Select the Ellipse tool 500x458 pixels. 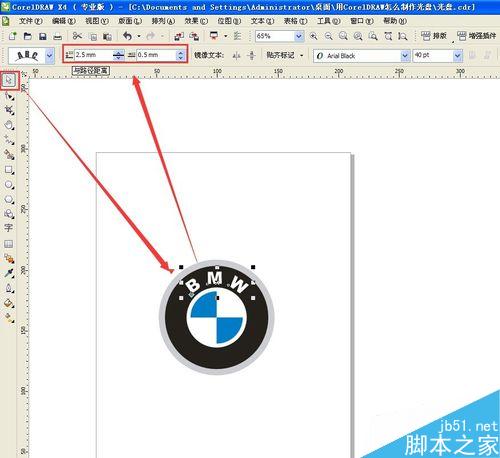(x=9, y=184)
